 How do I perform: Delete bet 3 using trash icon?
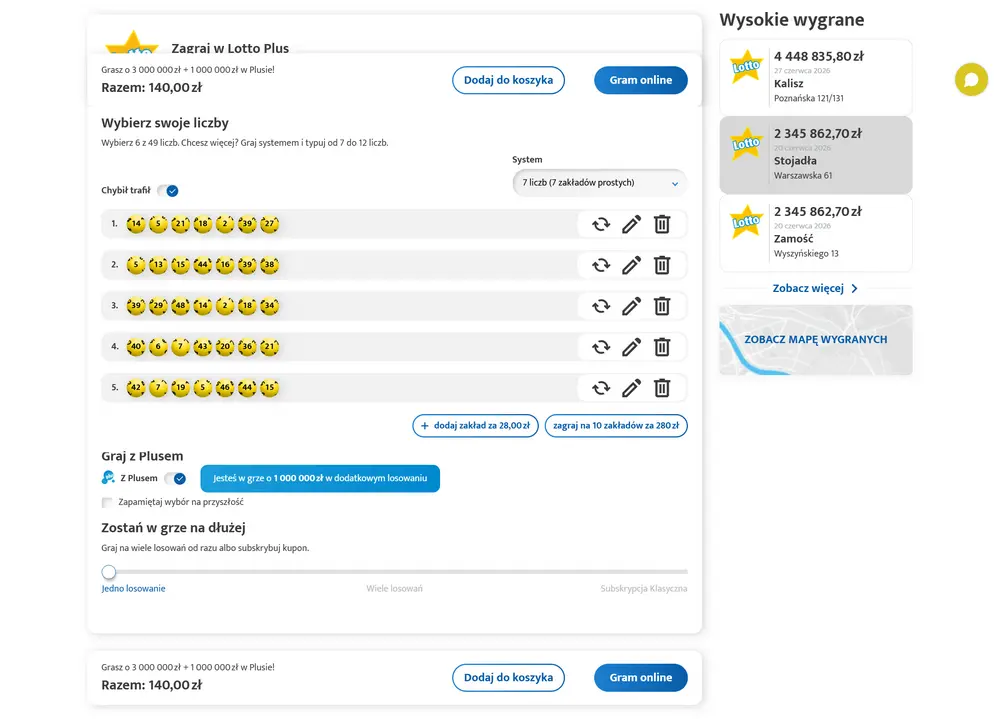pyautogui.click(x=662, y=306)
